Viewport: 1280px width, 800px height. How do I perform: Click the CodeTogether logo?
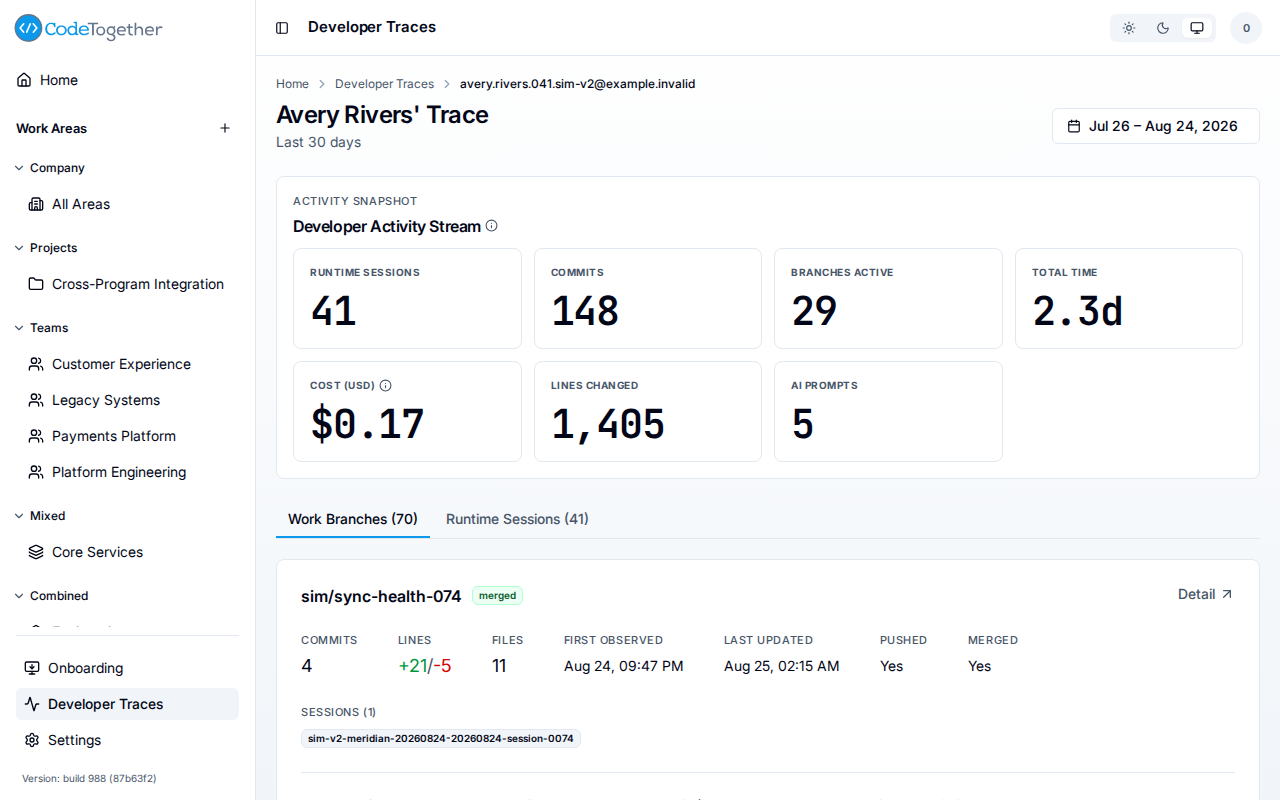[x=88, y=29]
